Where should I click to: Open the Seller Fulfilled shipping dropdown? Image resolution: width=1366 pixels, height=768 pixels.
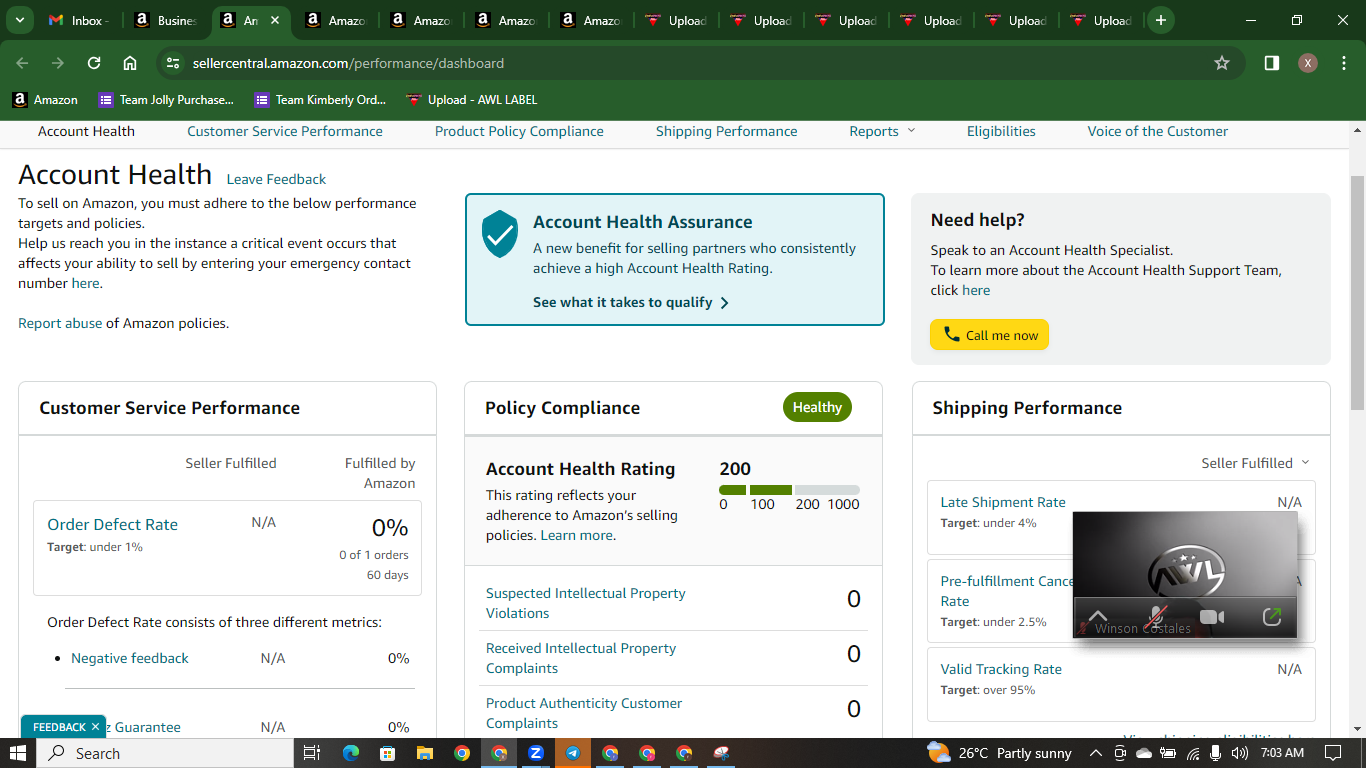point(1255,463)
